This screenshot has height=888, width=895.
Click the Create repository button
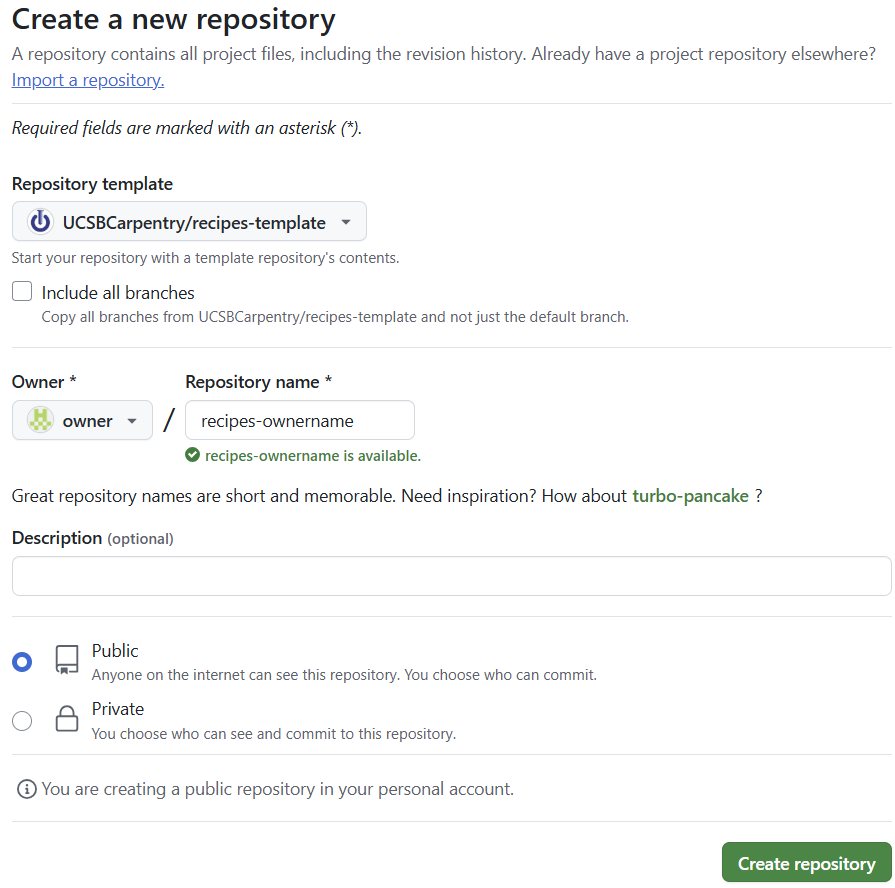click(x=806, y=862)
